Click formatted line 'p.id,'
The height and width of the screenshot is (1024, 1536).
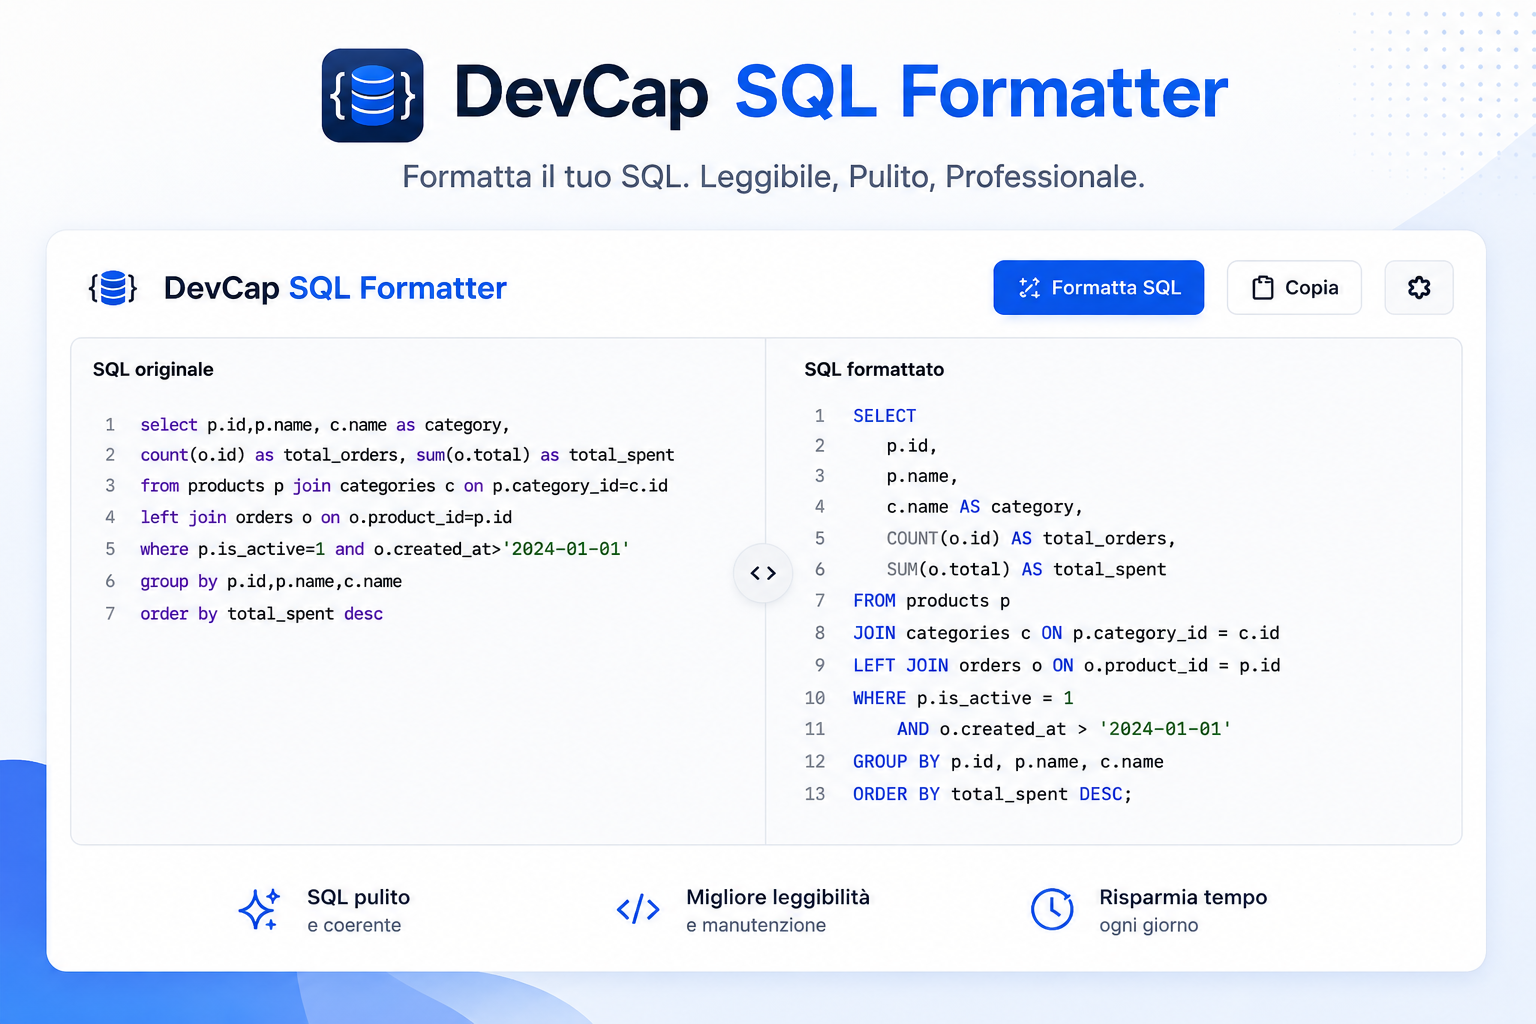pos(912,446)
